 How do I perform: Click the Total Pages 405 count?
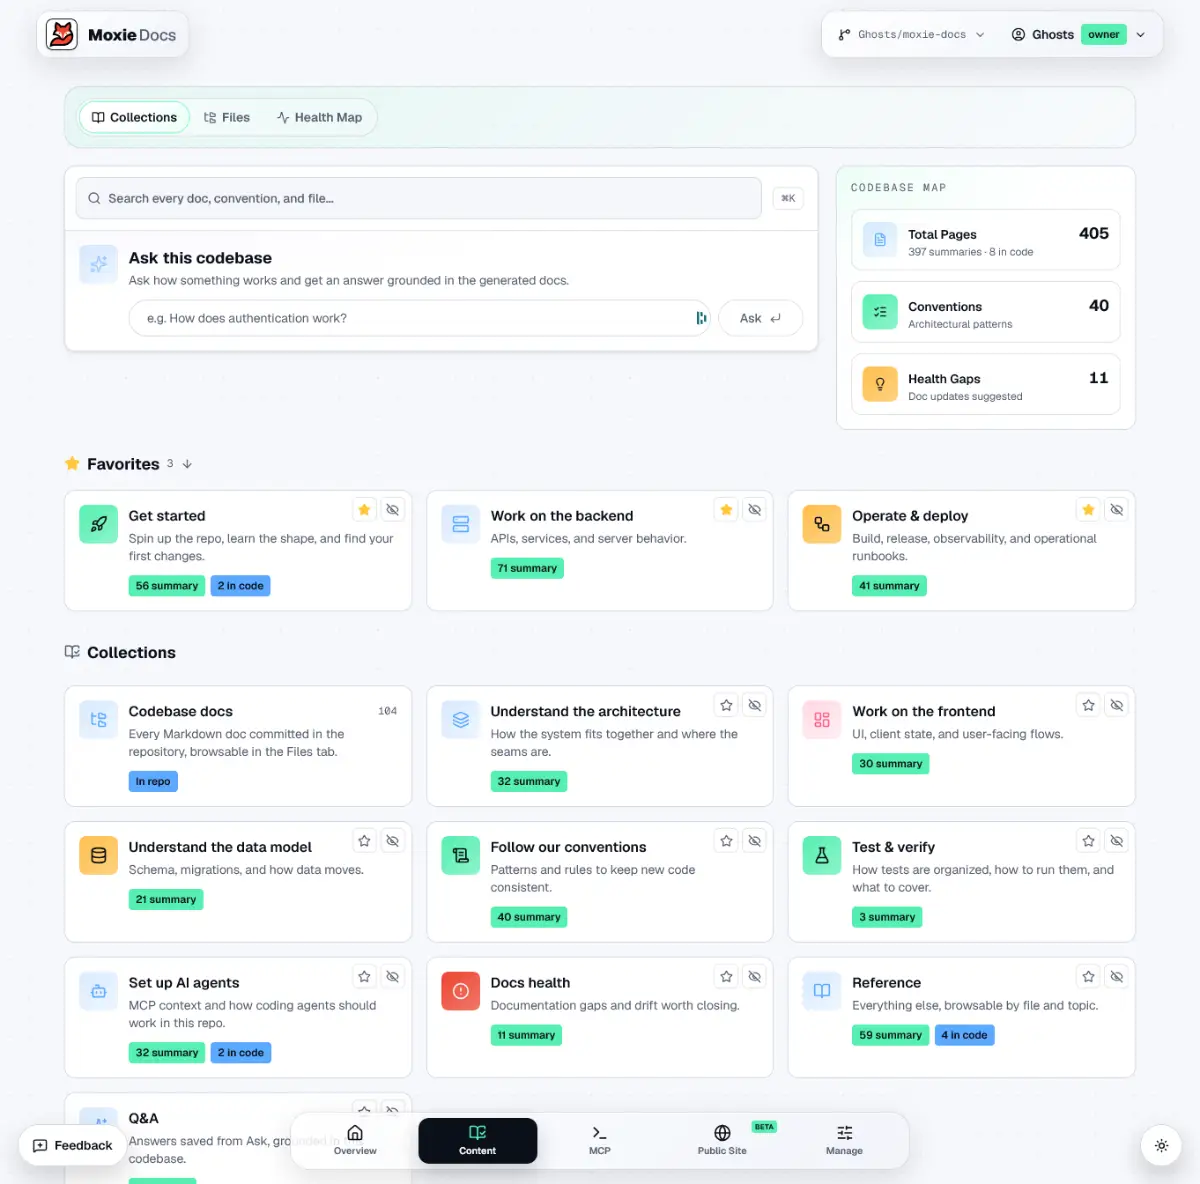coord(1094,233)
